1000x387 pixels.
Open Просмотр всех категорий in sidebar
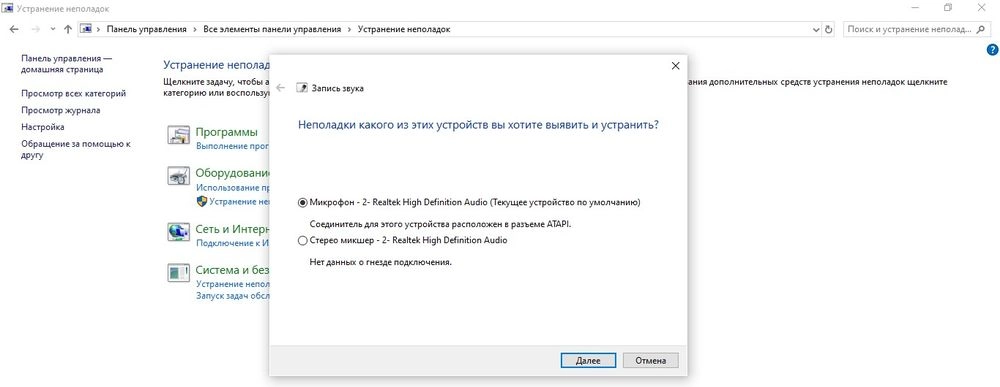(73, 93)
